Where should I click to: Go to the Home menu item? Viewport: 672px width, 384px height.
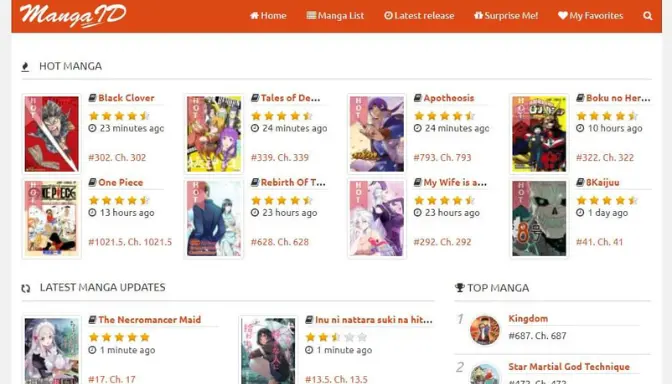click(268, 16)
